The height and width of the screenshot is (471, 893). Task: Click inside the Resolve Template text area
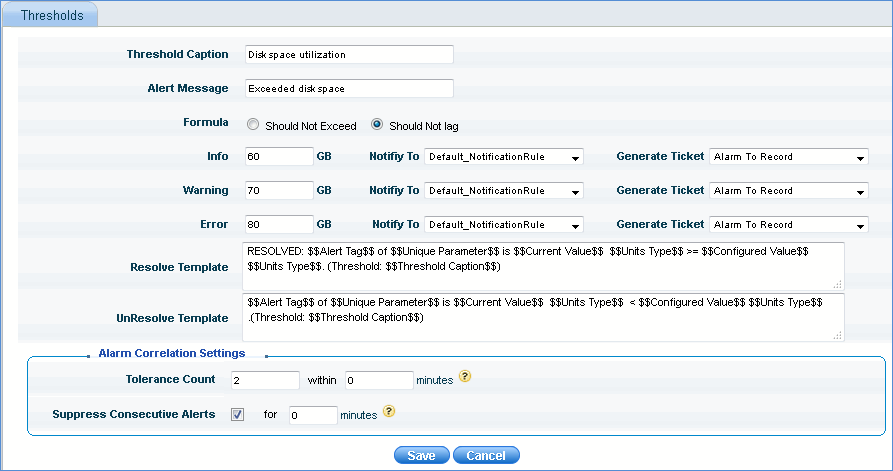542,266
